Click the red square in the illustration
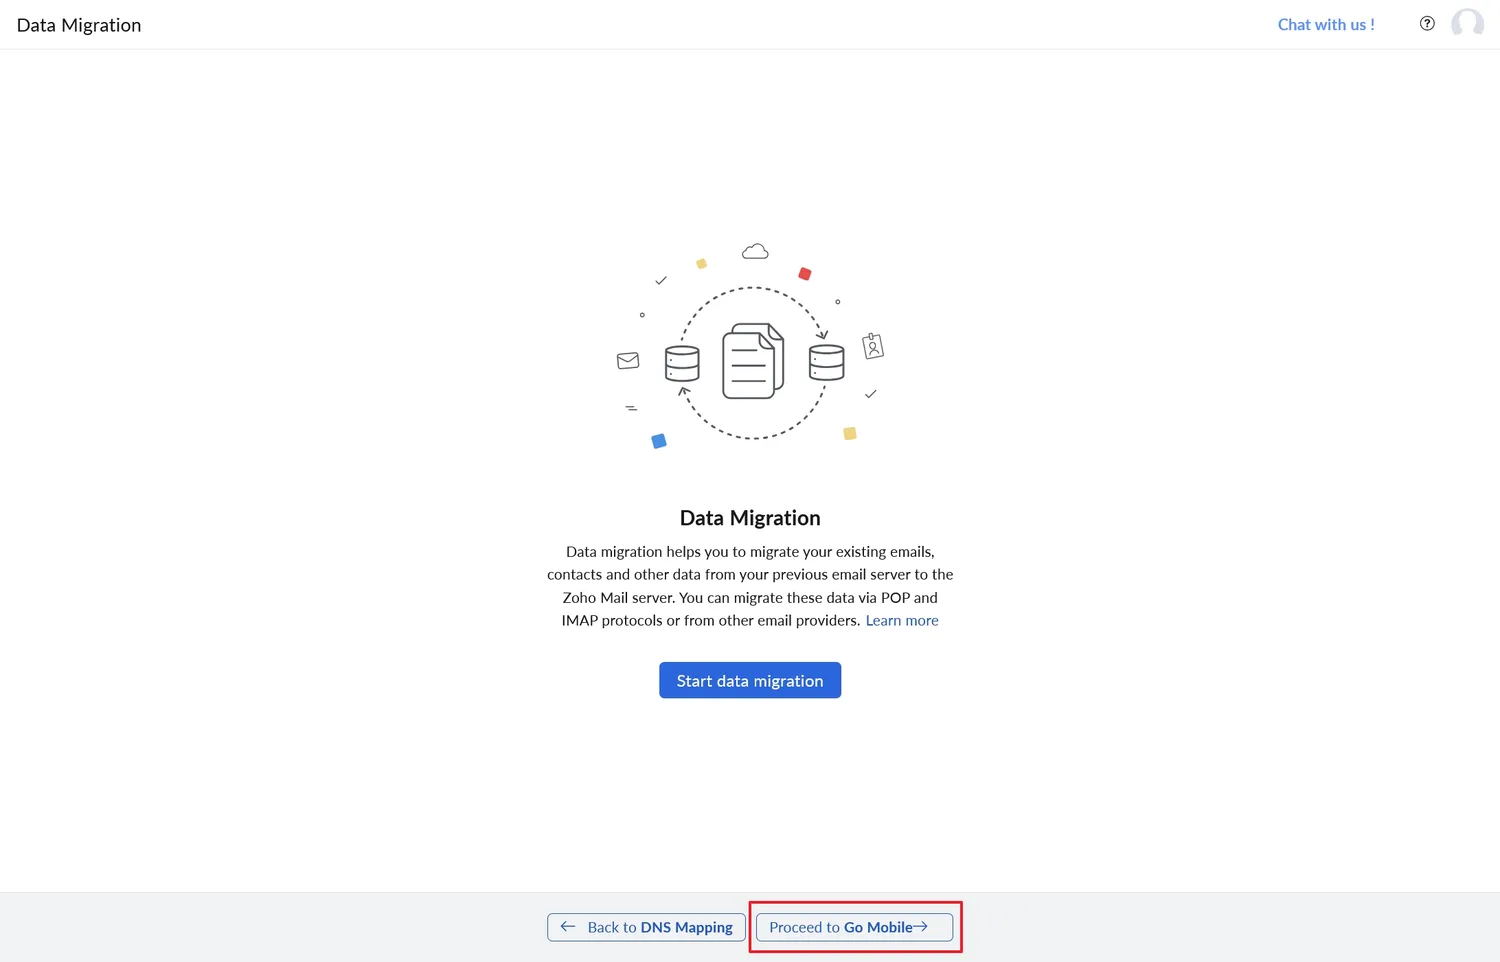The width and height of the screenshot is (1500, 962). click(x=805, y=274)
